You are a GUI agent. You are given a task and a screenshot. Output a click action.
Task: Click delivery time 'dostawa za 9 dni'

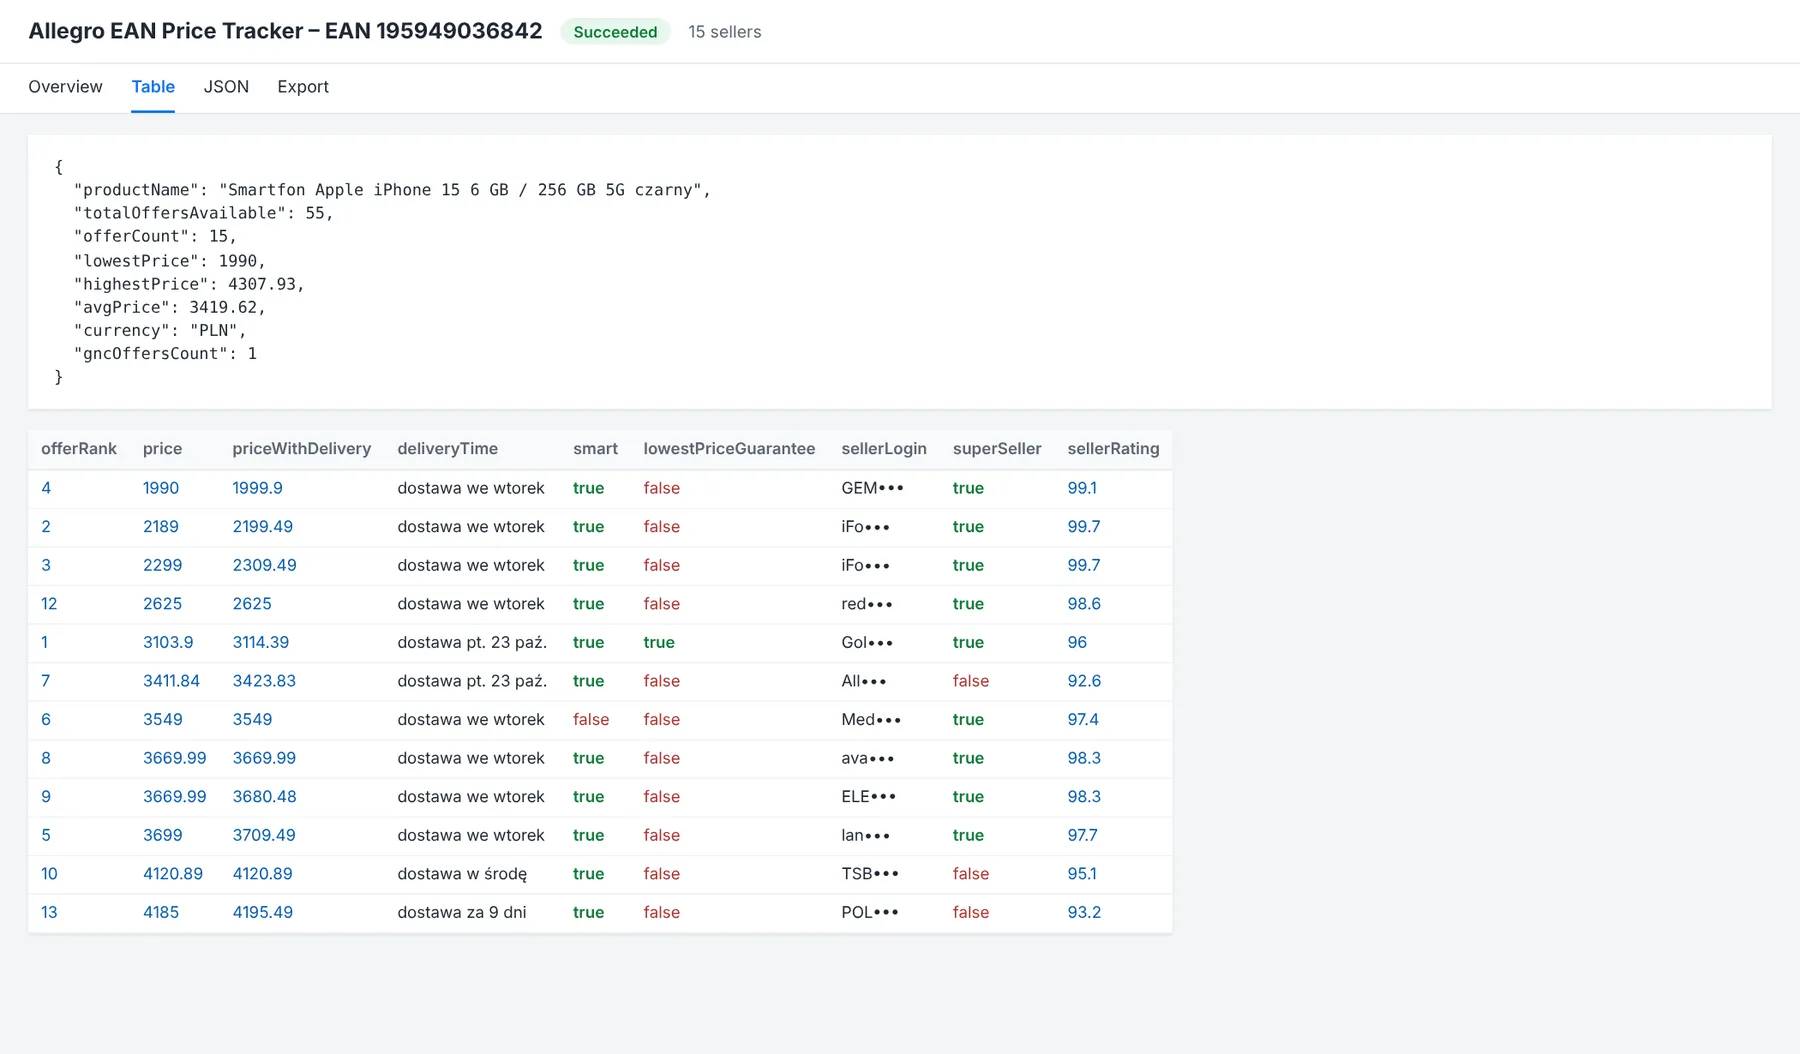coord(462,912)
